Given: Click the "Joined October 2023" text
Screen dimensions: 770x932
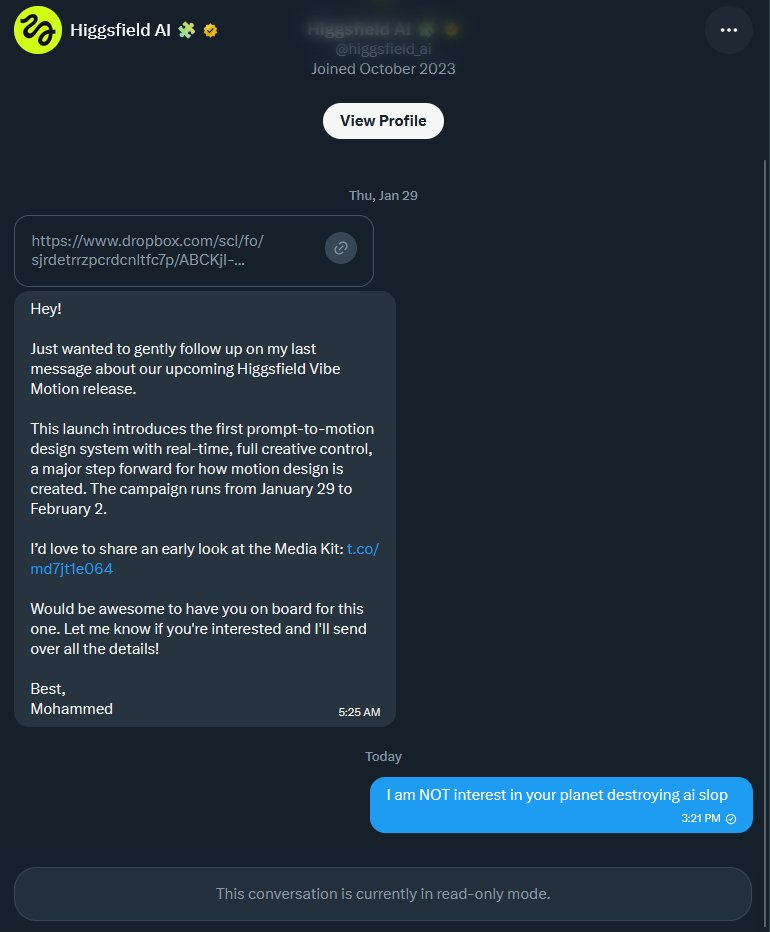Looking at the screenshot, I should (x=383, y=69).
